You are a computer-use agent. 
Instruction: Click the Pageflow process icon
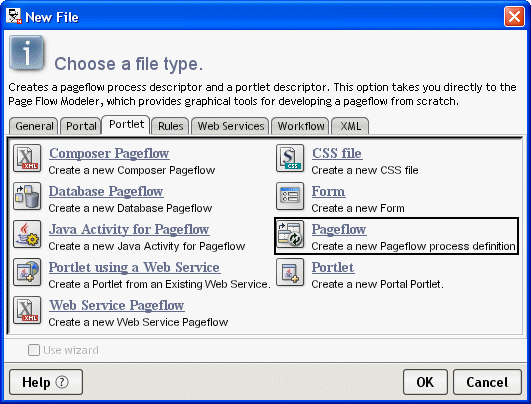pyautogui.click(x=290, y=234)
